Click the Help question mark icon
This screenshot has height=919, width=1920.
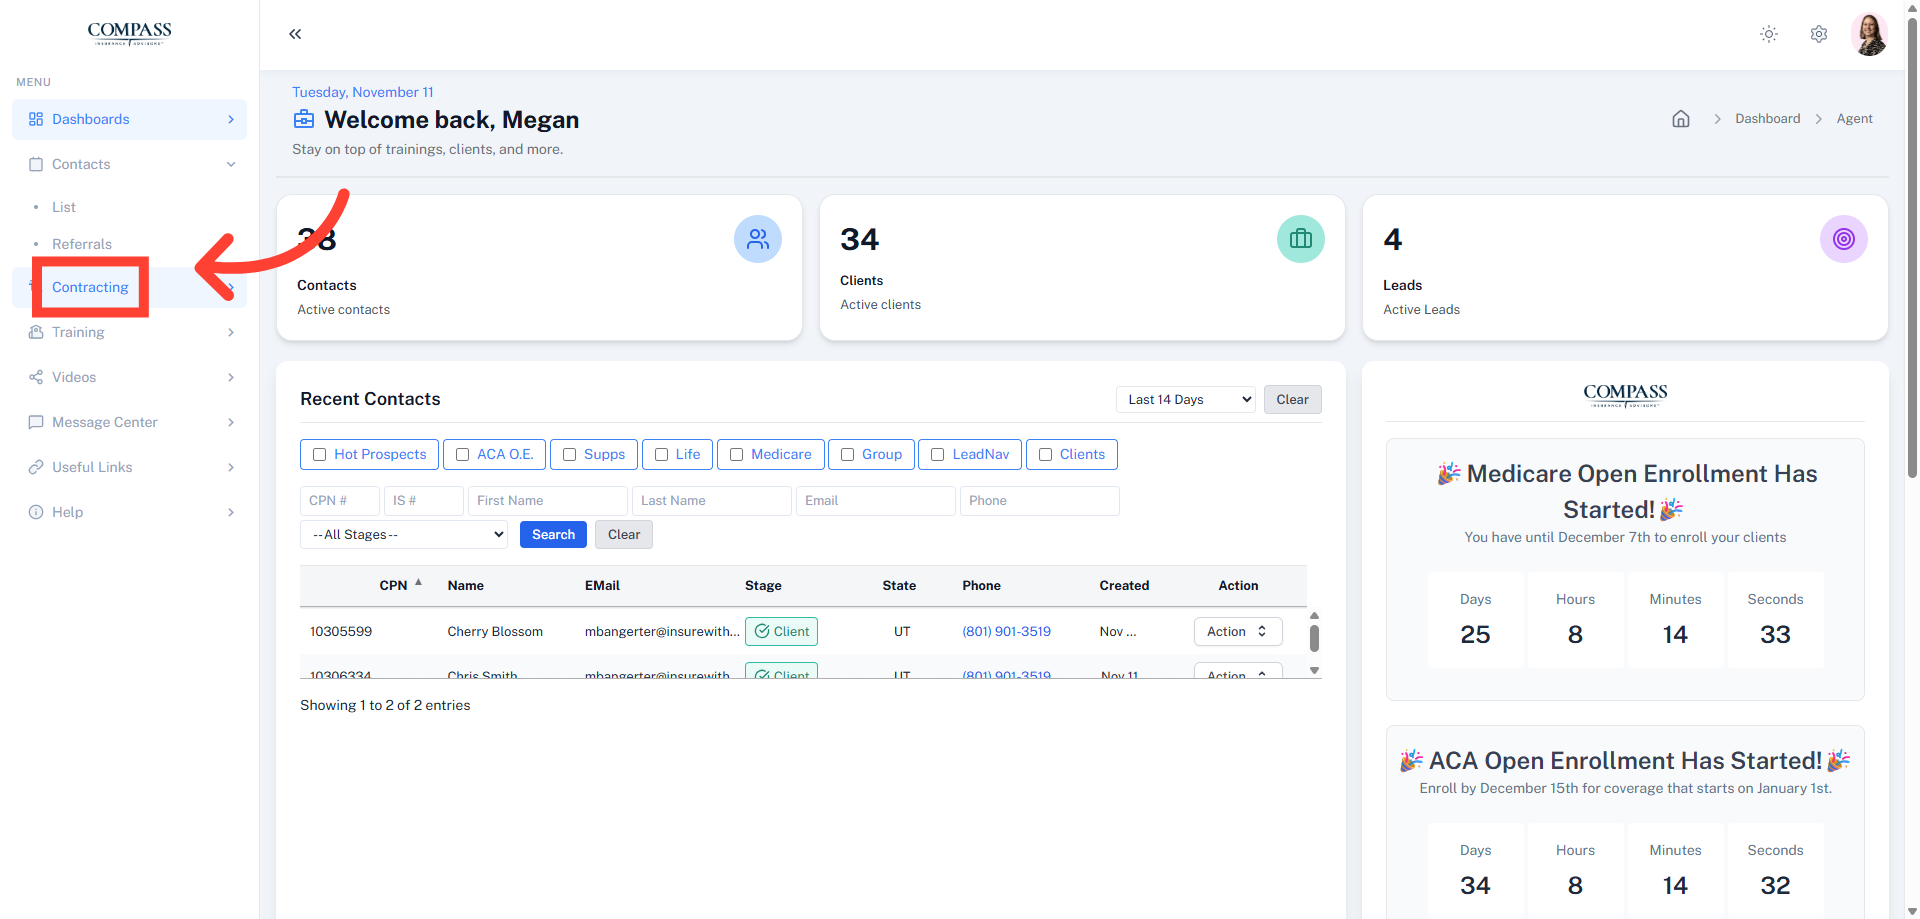click(x=36, y=512)
